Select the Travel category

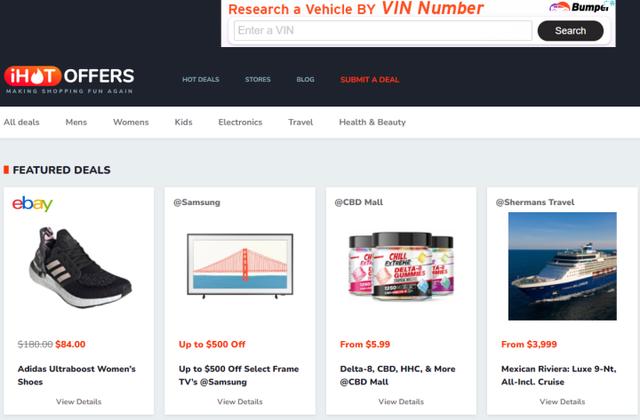(x=301, y=122)
